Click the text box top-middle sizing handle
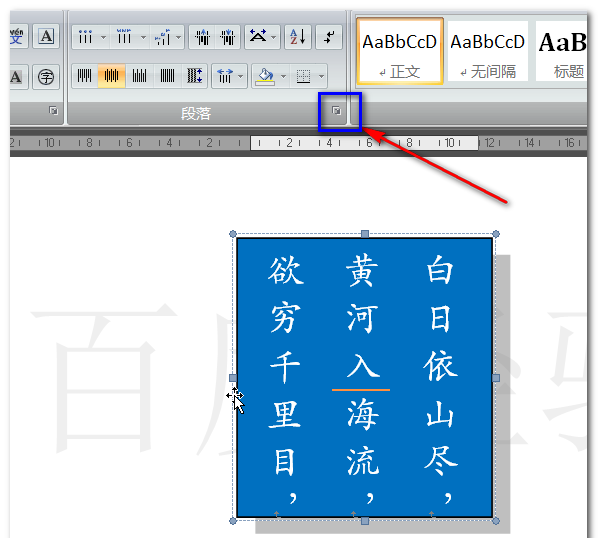 point(365,234)
